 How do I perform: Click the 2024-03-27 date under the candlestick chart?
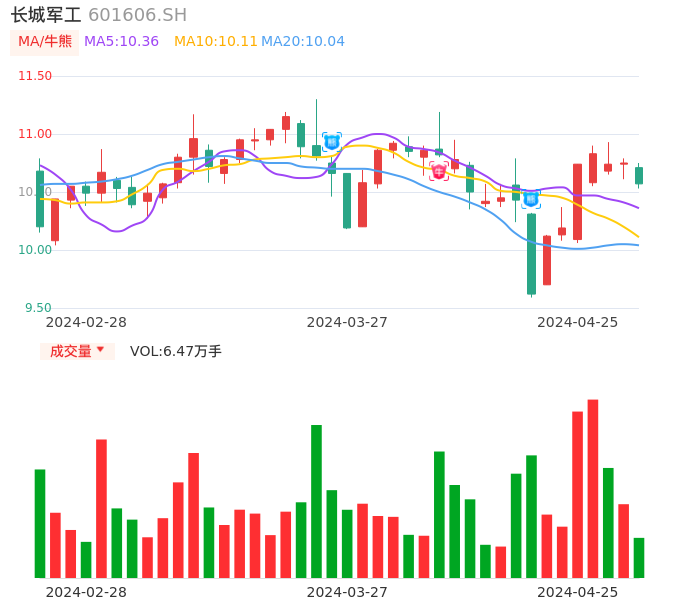(347, 322)
